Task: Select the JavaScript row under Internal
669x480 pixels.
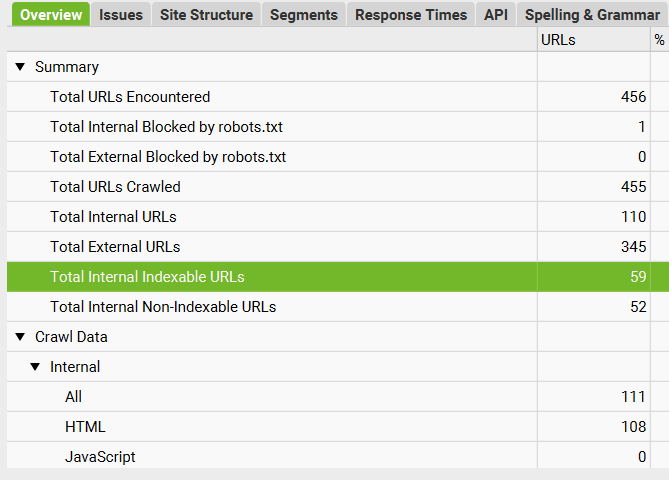Action: (x=338, y=456)
